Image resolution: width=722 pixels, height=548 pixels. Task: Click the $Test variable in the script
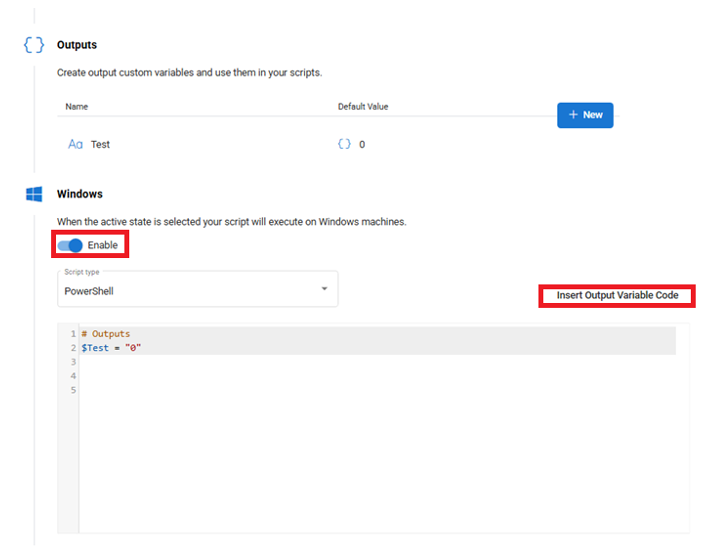point(95,347)
